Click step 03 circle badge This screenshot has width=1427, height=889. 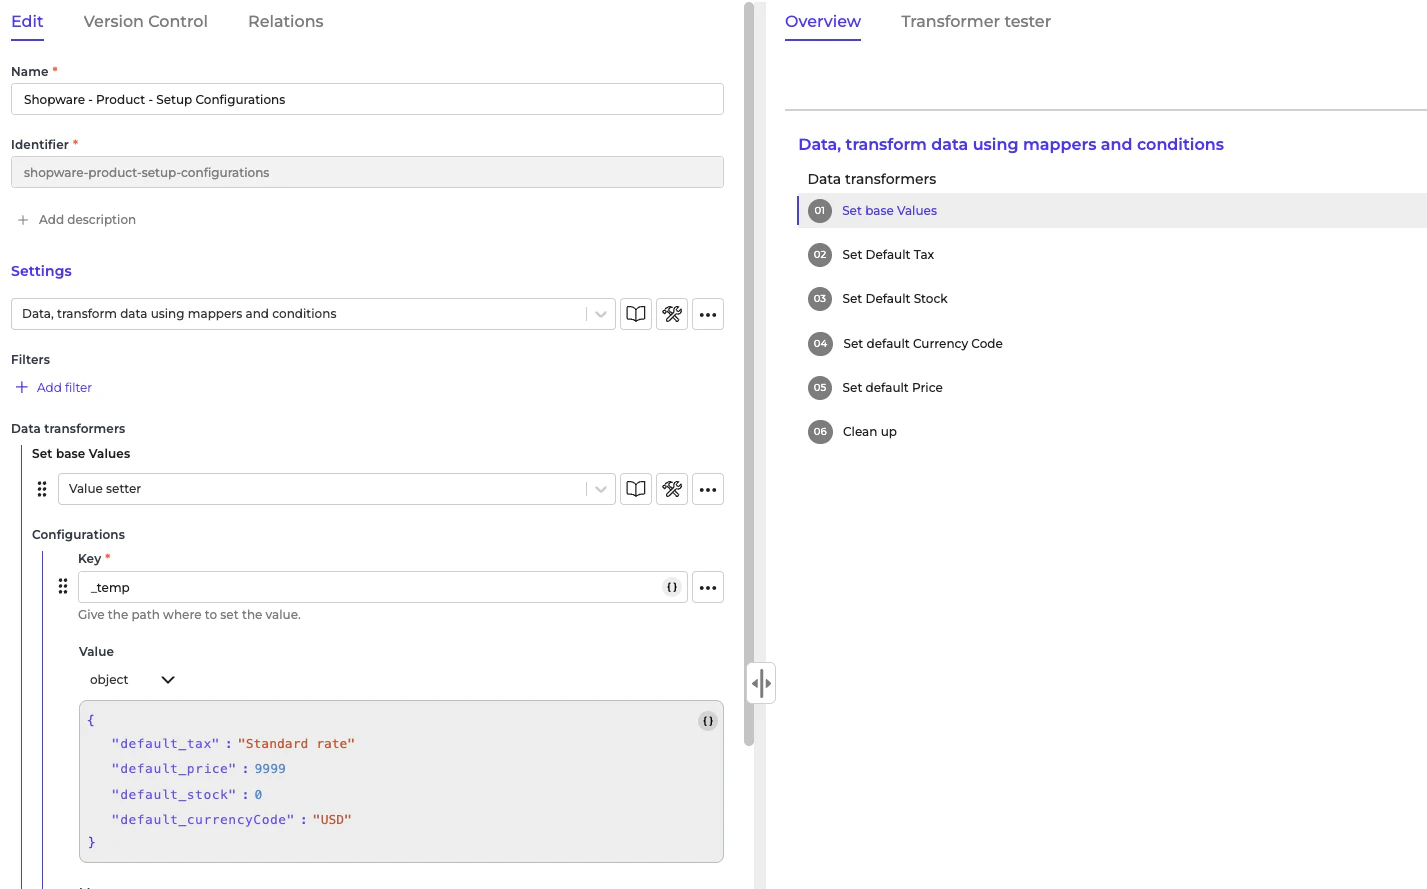(x=820, y=299)
